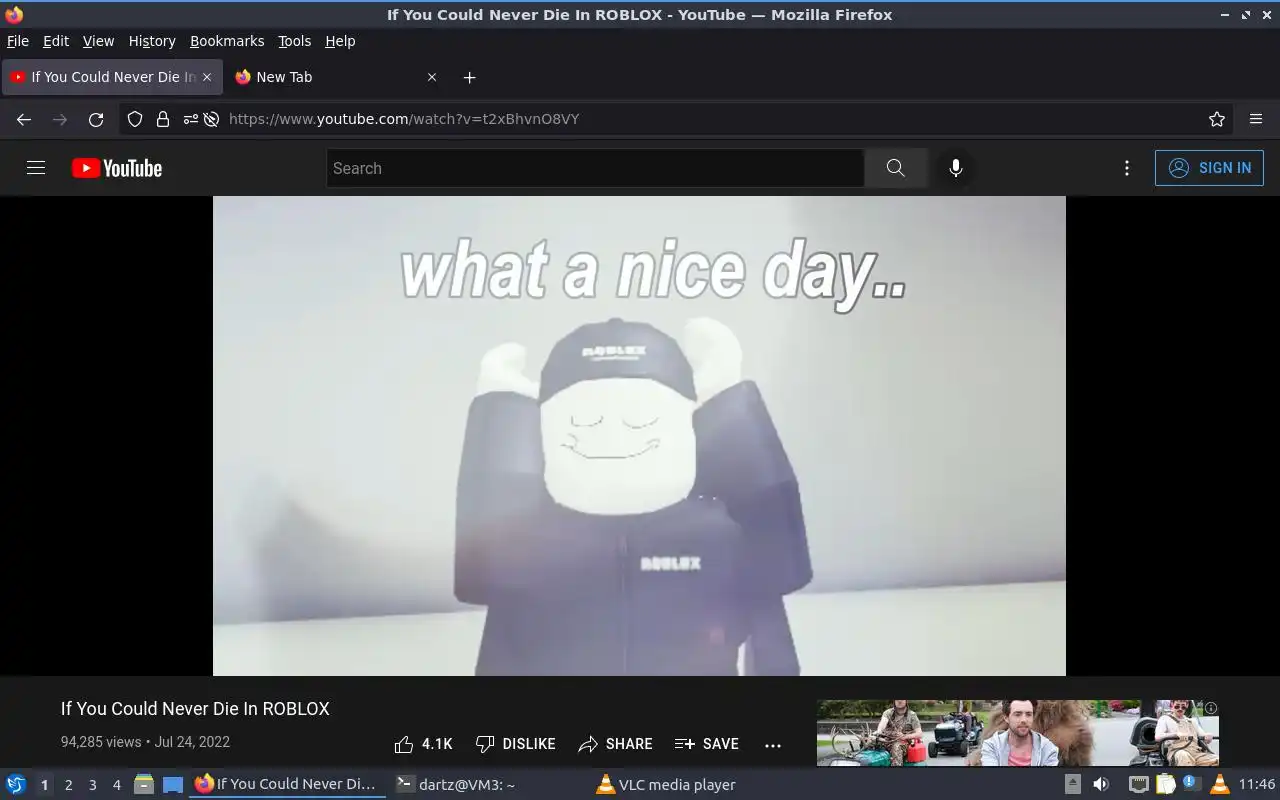Switch to the New Tab tab
The image size is (1280, 800).
coord(337,77)
